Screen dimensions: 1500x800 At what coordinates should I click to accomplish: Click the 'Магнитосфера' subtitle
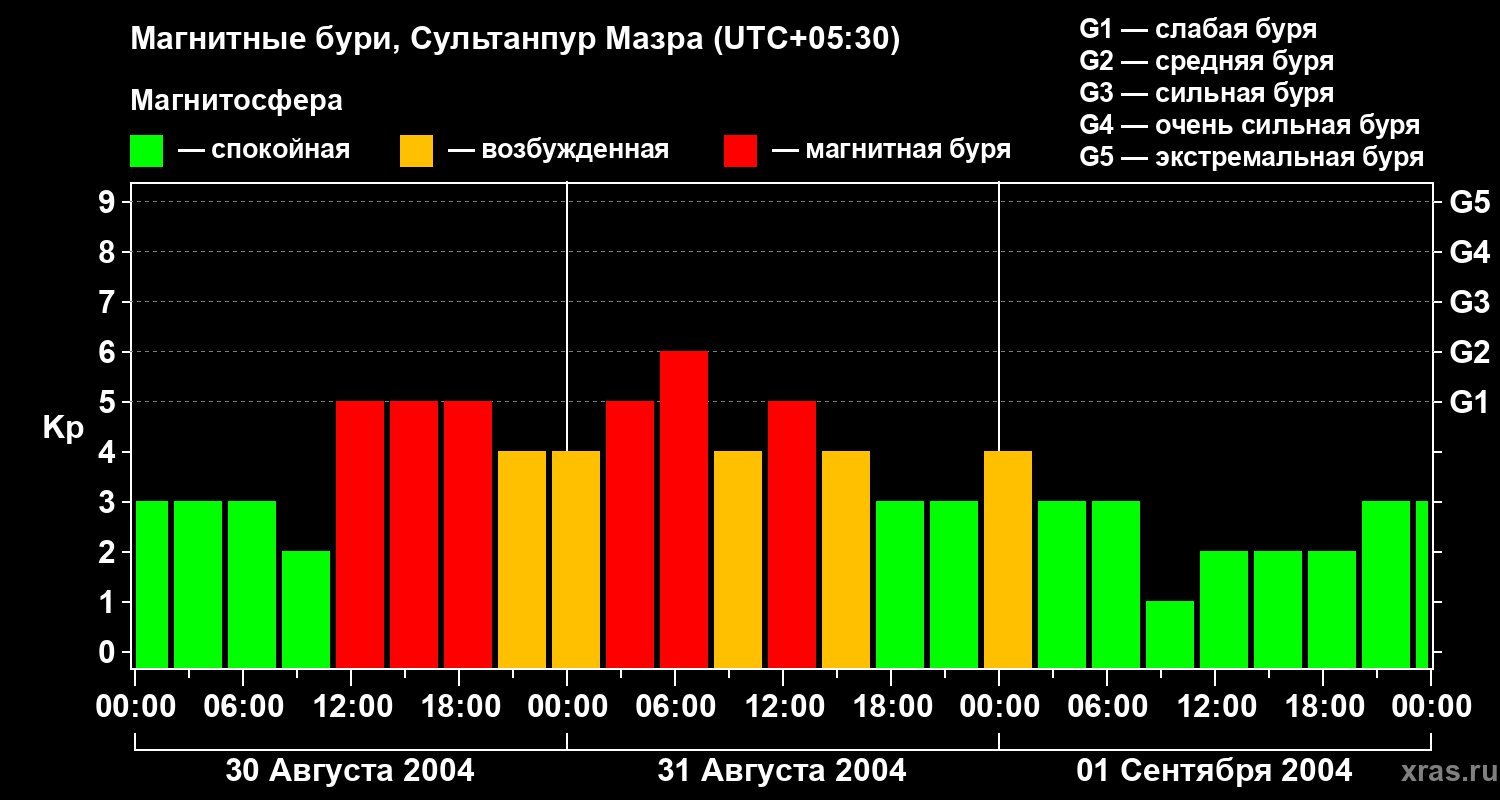[236, 101]
